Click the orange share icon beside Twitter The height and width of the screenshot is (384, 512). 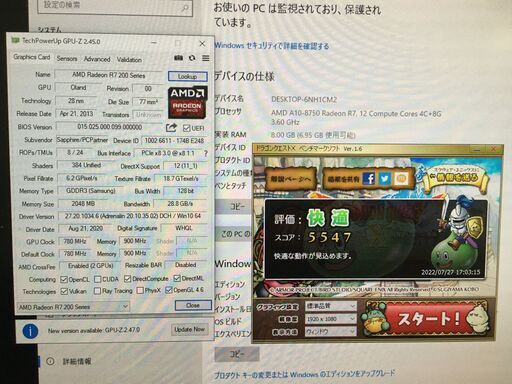click(x=401, y=179)
